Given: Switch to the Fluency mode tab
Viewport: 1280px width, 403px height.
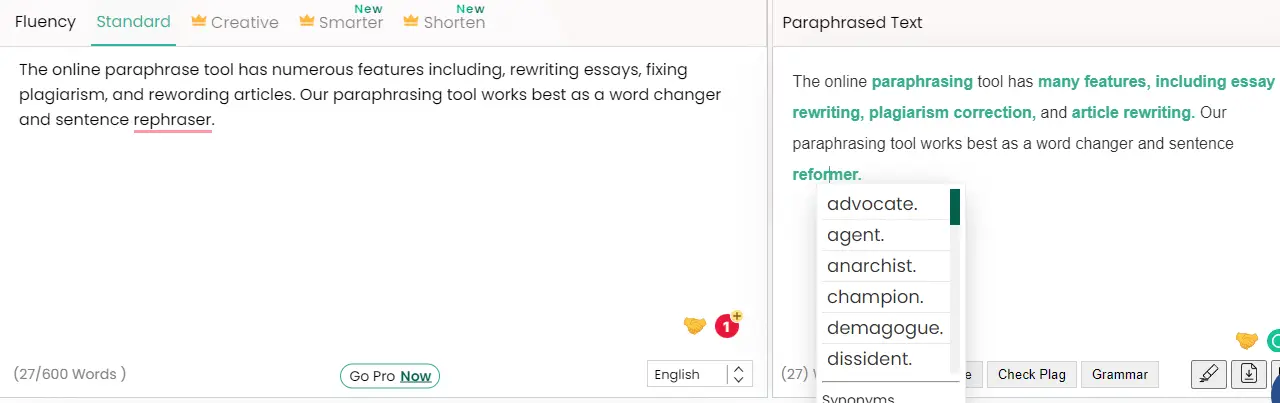Looking at the screenshot, I should pyautogui.click(x=45, y=21).
